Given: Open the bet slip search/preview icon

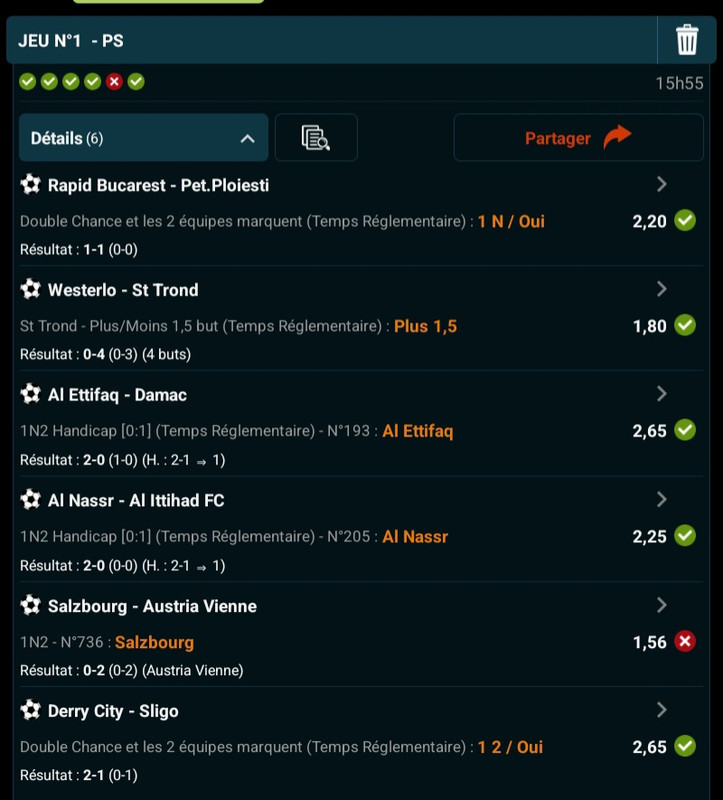Looking at the screenshot, I should (316, 138).
